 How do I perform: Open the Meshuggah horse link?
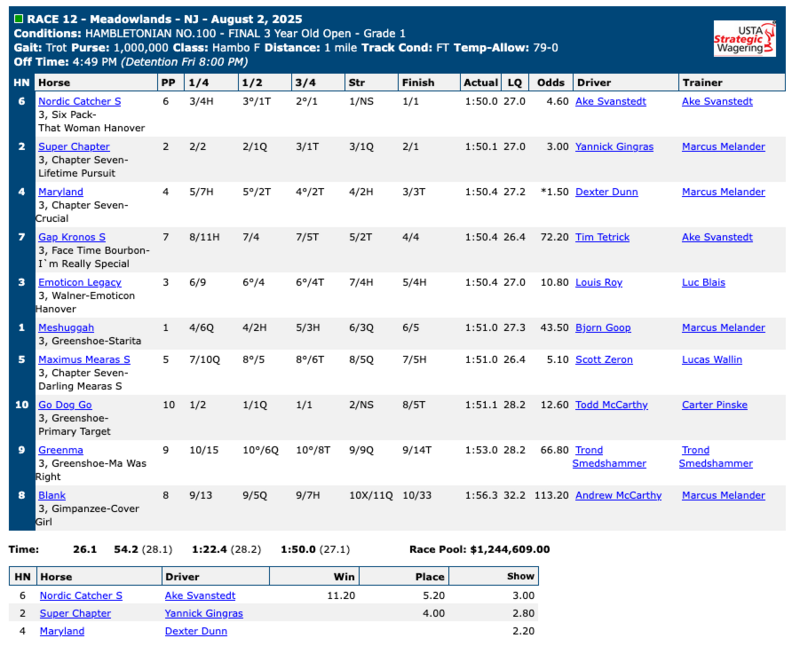coord(67,328)
